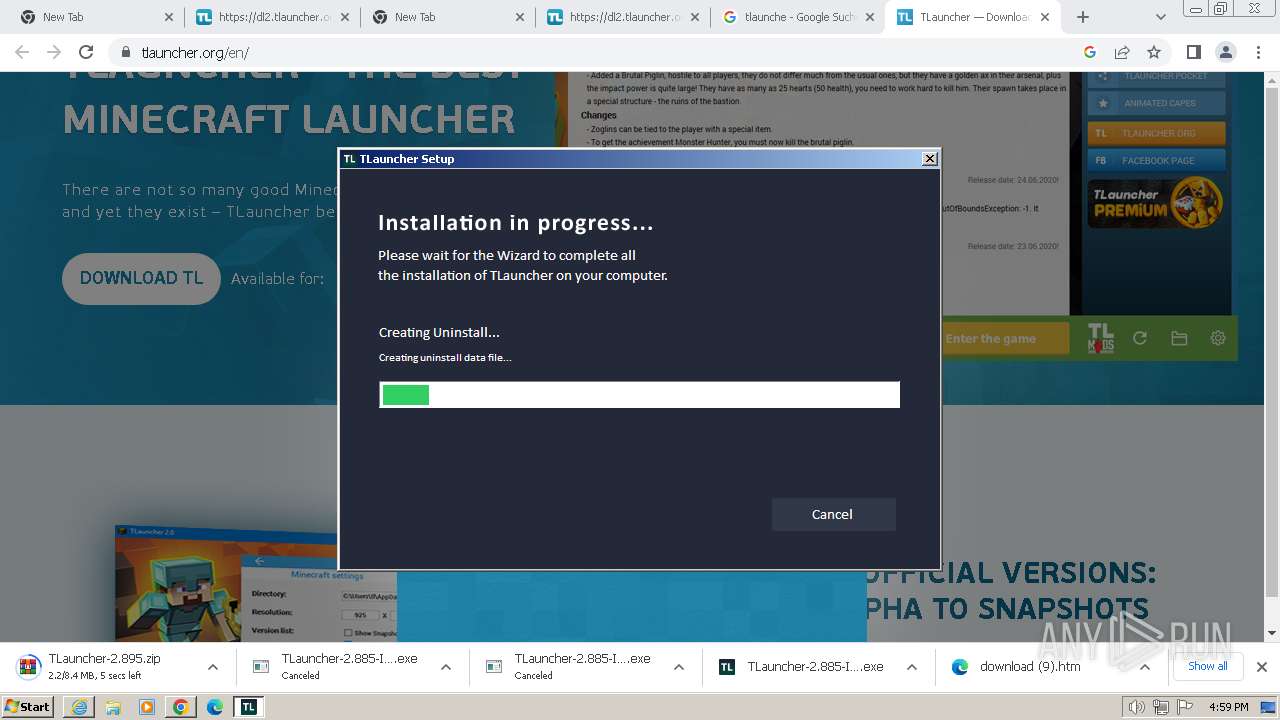Go back in Chrome browser
Image resolution: width=1280 pixels, height=720 pixels.
[x=22, y=52]
